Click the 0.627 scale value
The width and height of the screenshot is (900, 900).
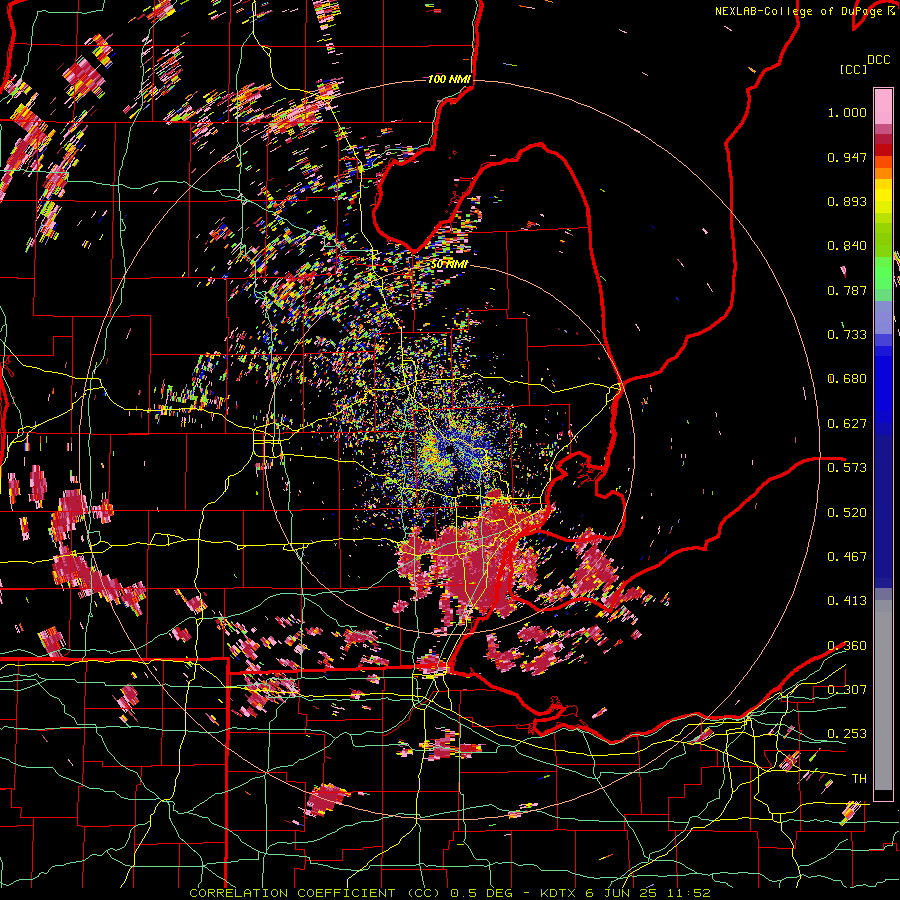tap(847, 424)
